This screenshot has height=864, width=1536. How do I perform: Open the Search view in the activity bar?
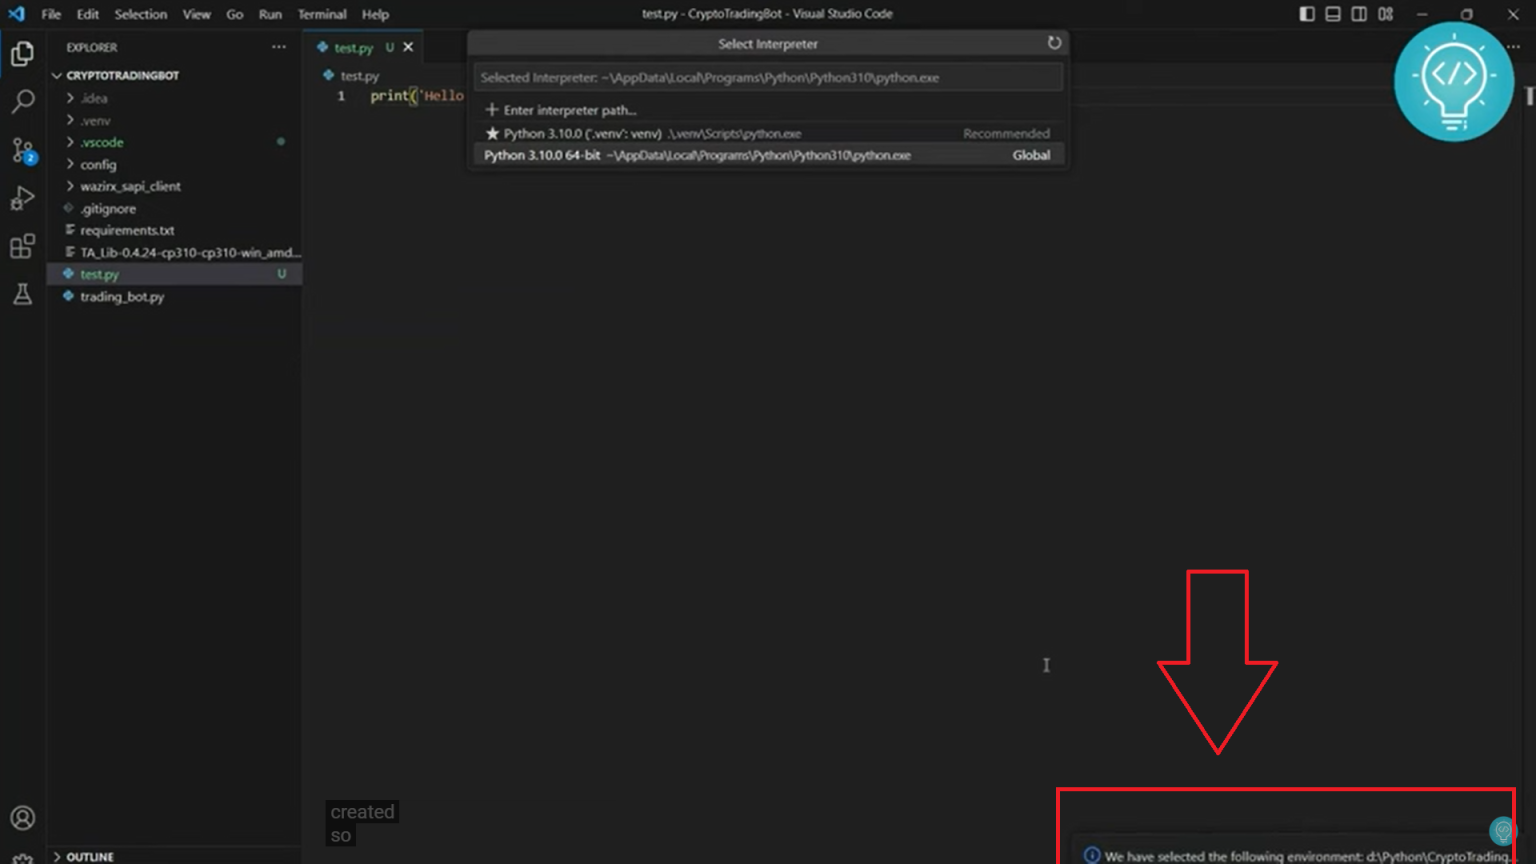click(22, 100)
